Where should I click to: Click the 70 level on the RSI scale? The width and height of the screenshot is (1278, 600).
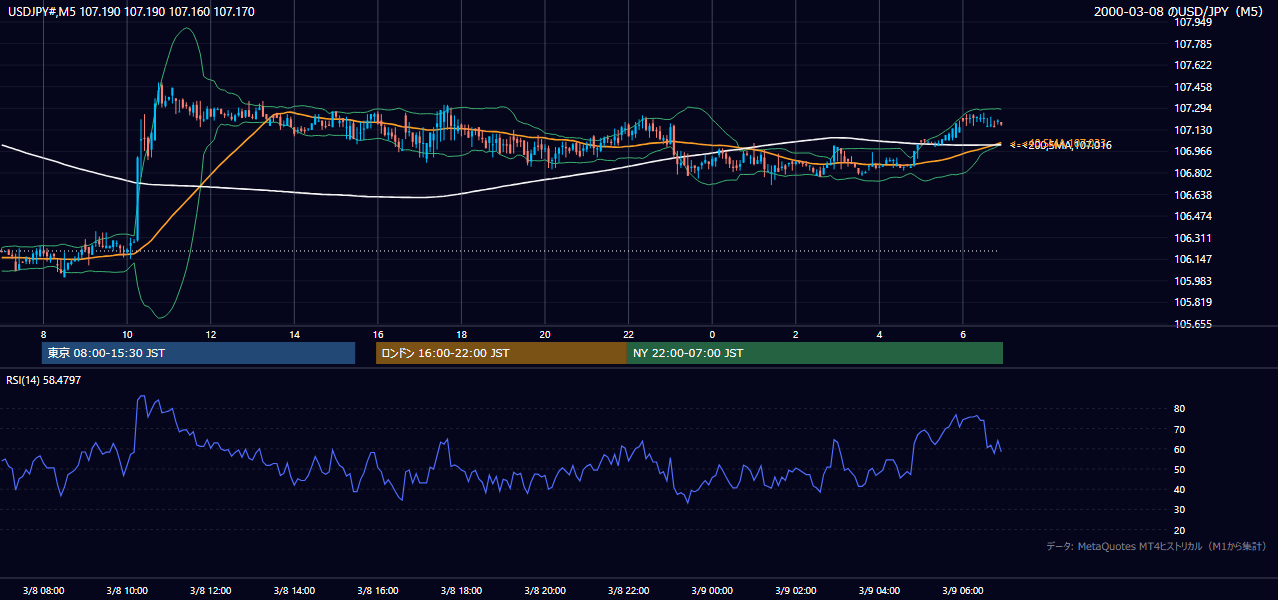pos(1180,429)
